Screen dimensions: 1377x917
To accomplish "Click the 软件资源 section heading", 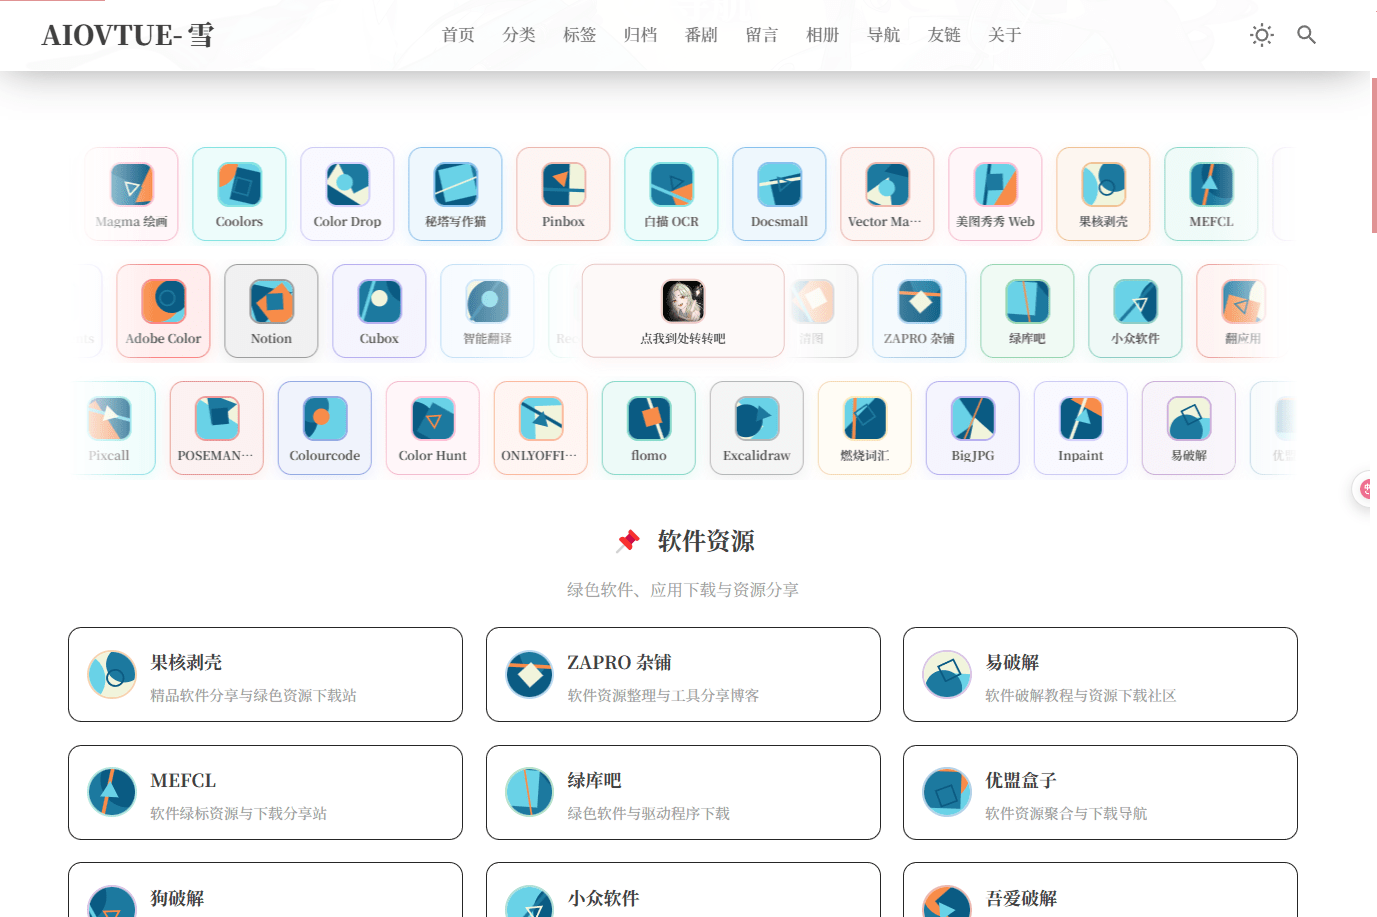I will pyautogui.click(x=706, y=541).
